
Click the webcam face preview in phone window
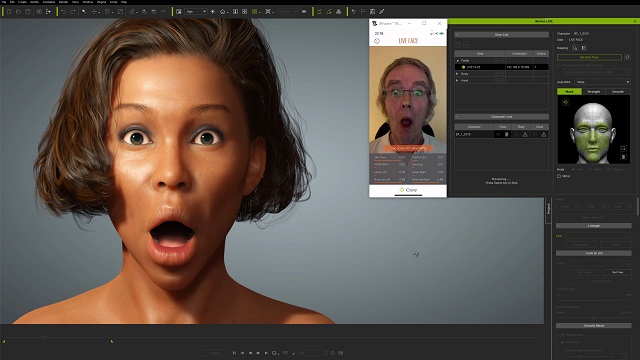click(408, 100)
